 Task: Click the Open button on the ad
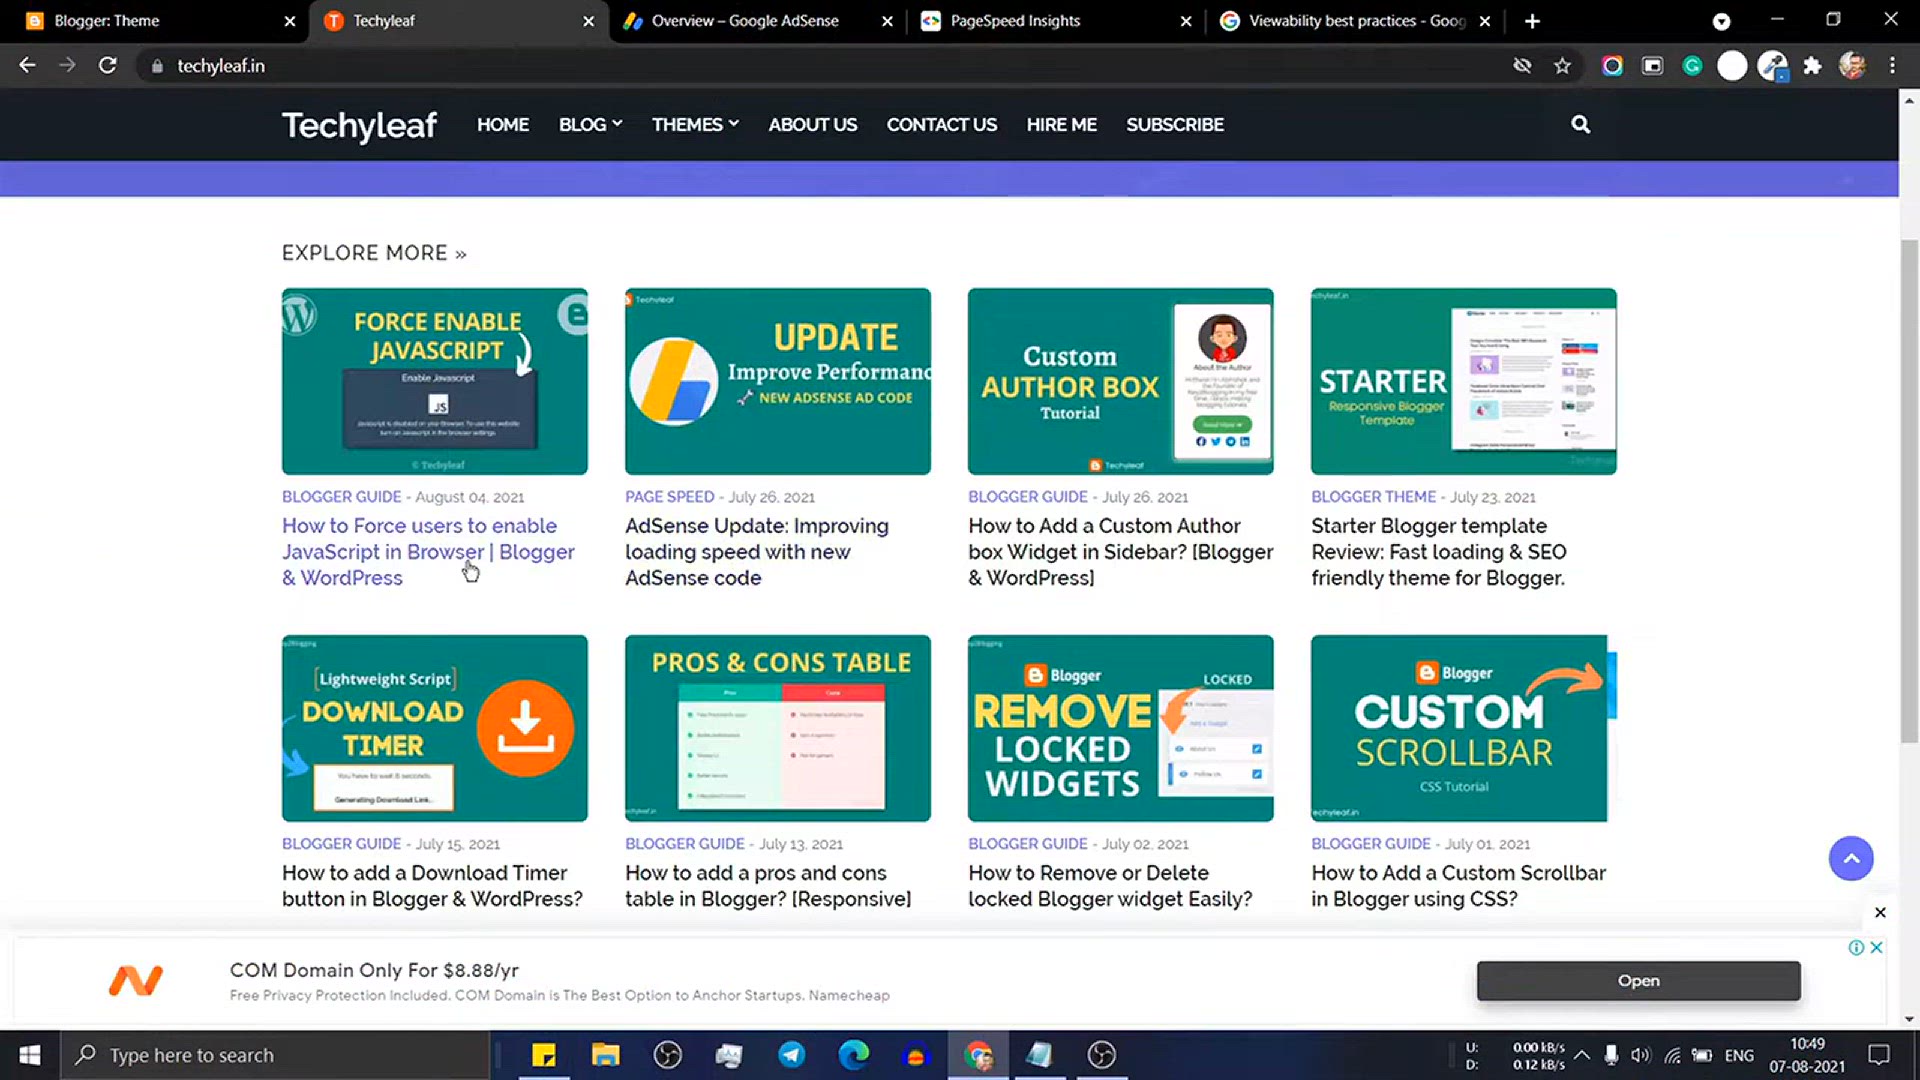pos(1638,981)
